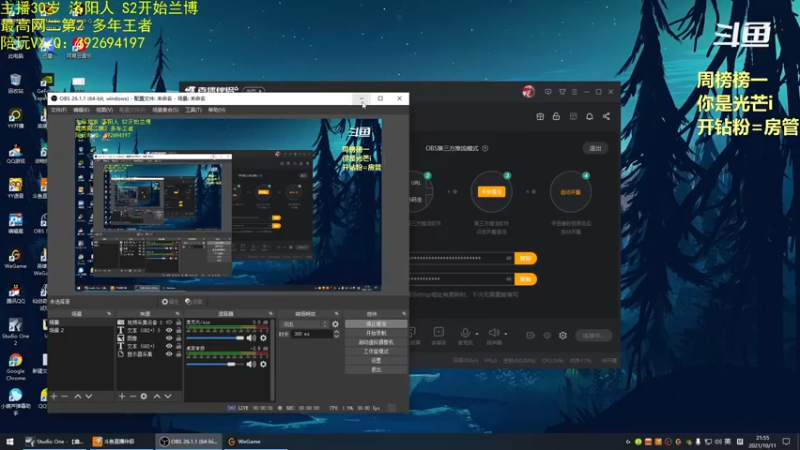Image resolution: width=800 pixels, height=450 pixels.
Task: Hide the 文本 (GDI+) 3 source
Action: [169, 330]
